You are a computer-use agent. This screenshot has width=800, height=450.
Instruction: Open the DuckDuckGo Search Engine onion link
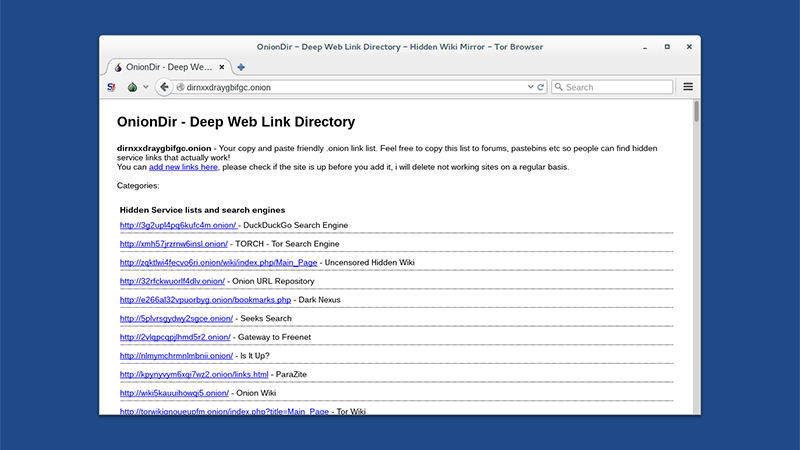178,225
